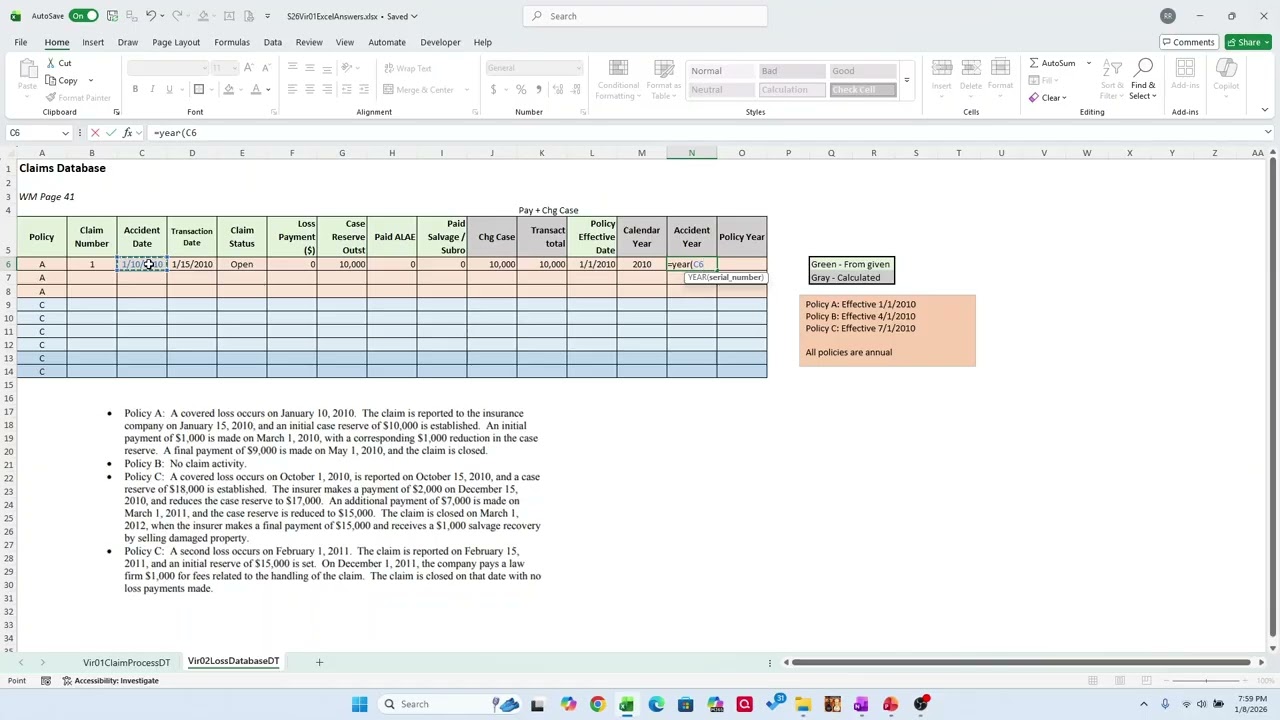Image resolution: width=1280 pixels, height=720 pixels.
Task: Switch to the Formulas tab
Action: (232, 42)
